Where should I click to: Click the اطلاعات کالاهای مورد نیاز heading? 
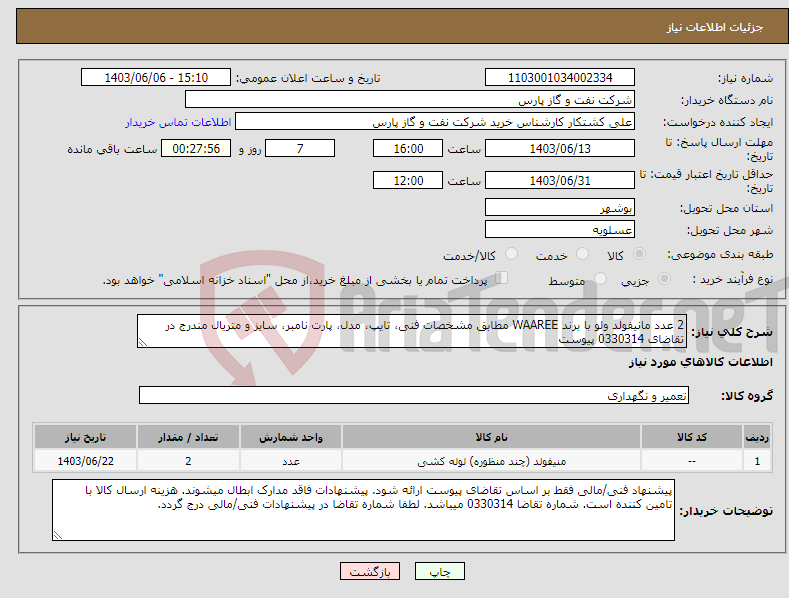click(x=700, y=362)
